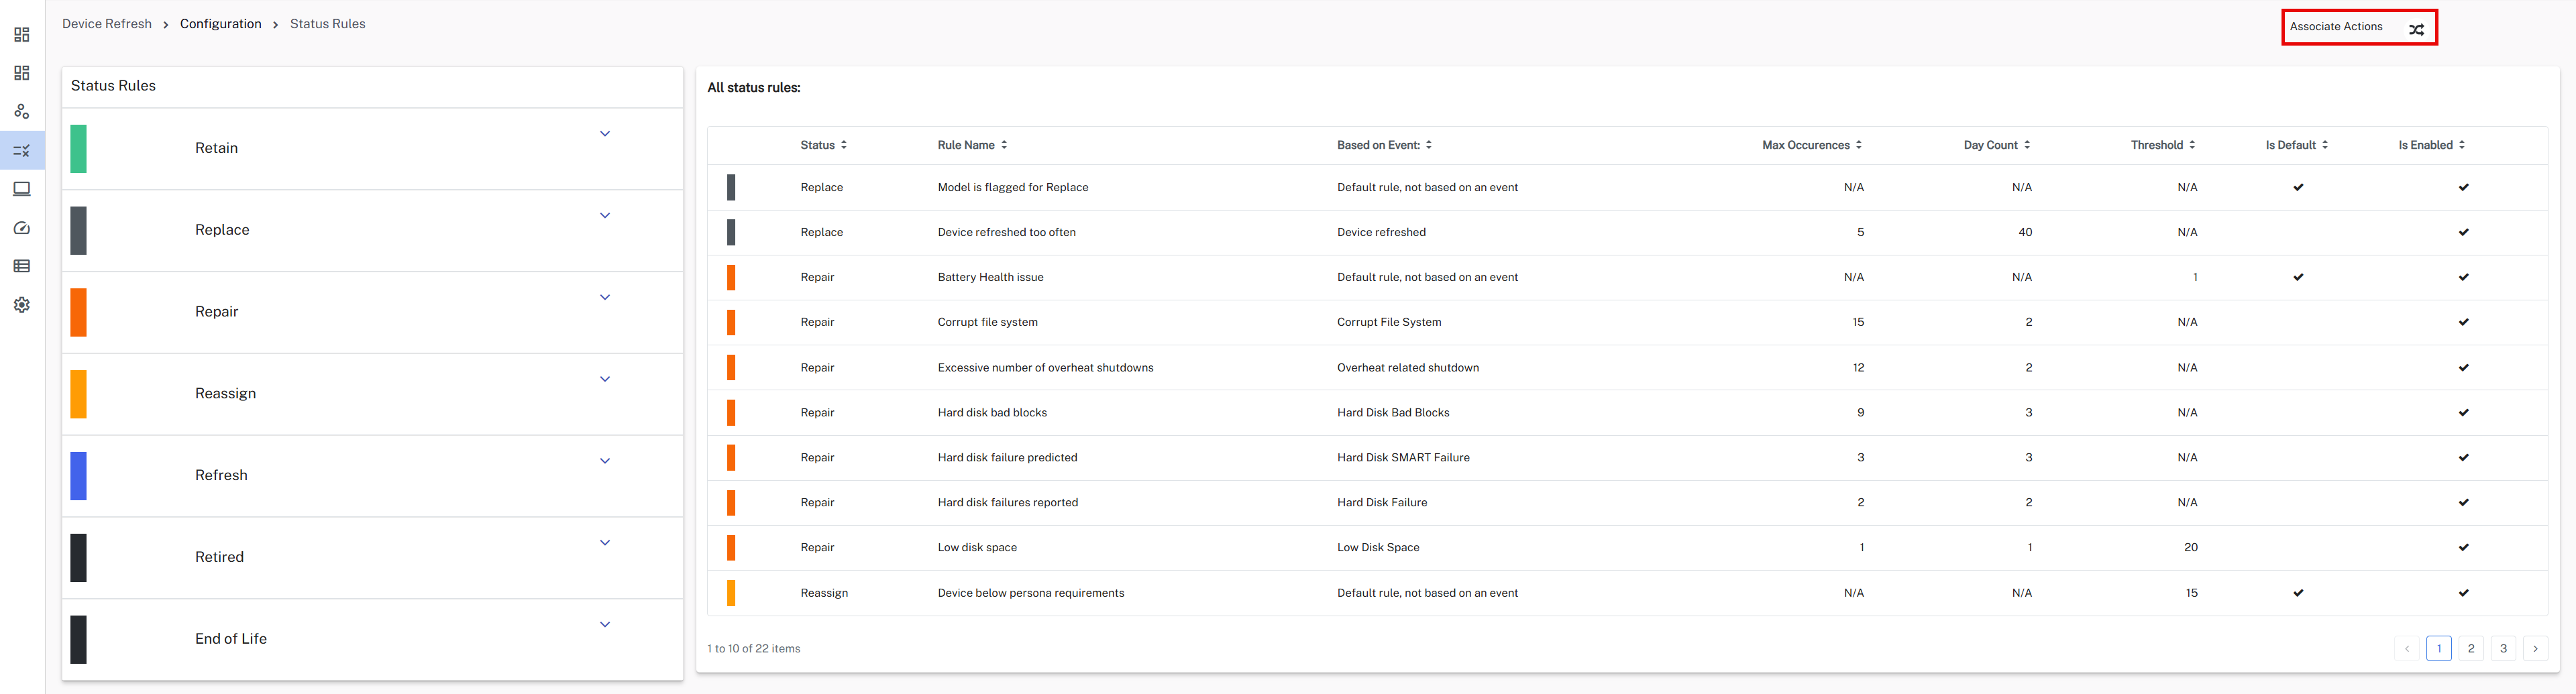Toggle Is Enabled for Low disk space rule
Image resolution: width=2576 pixels, height=694 pixels.
[2463, 548]
